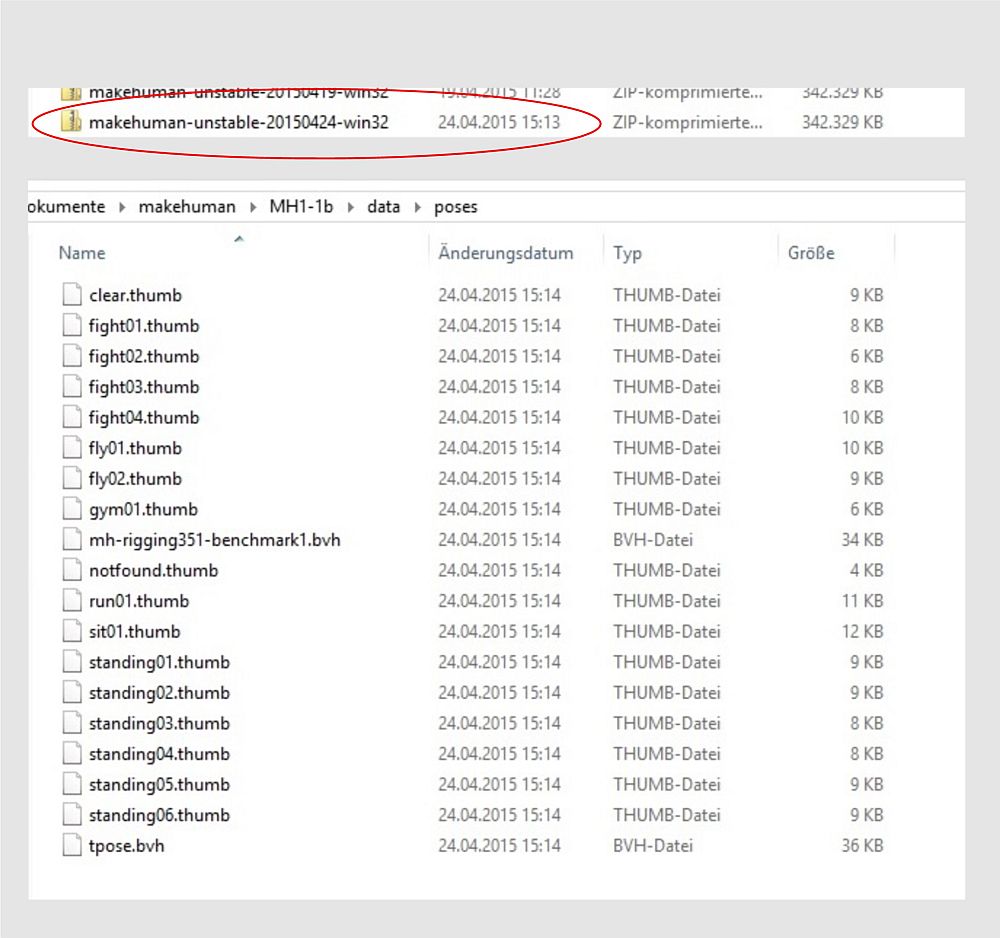Screen dimensions: 1000x938
Task: Expand breadcrumb arrow after MH1-1b
Action: click(351, 207)
